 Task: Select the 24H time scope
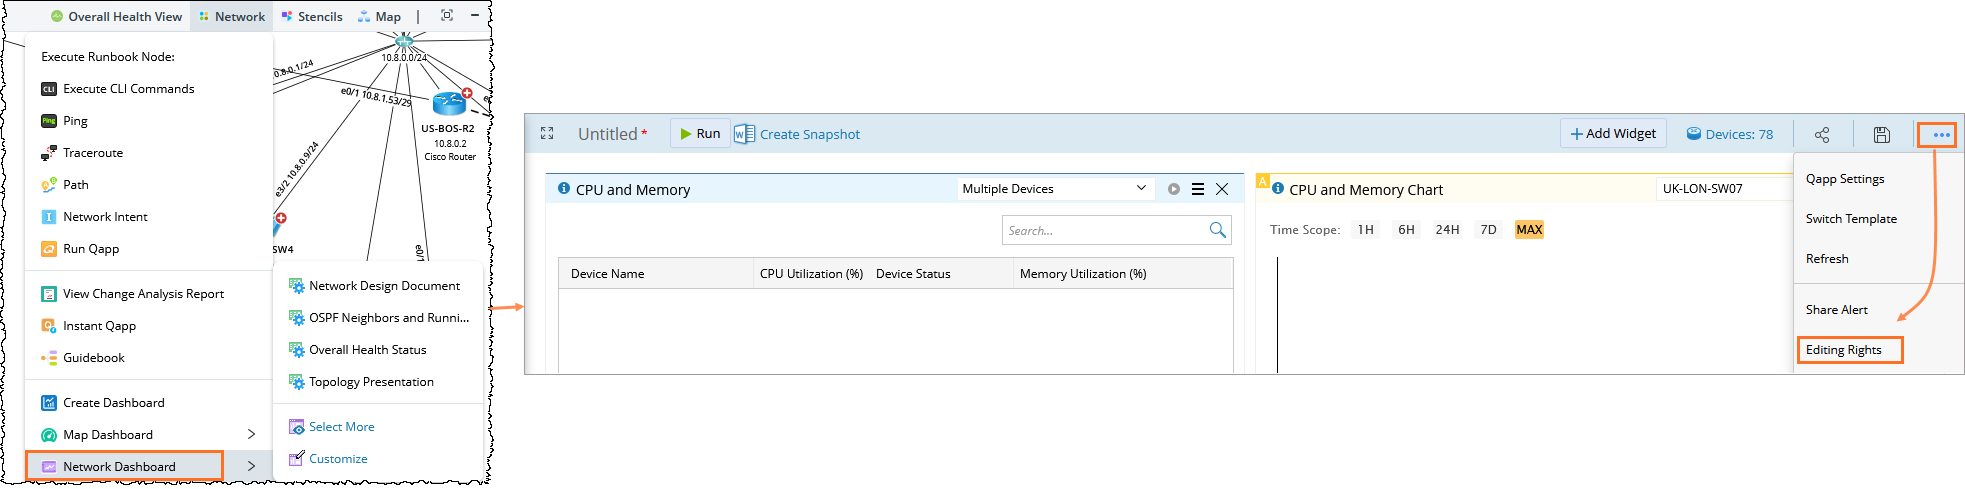1447,230
